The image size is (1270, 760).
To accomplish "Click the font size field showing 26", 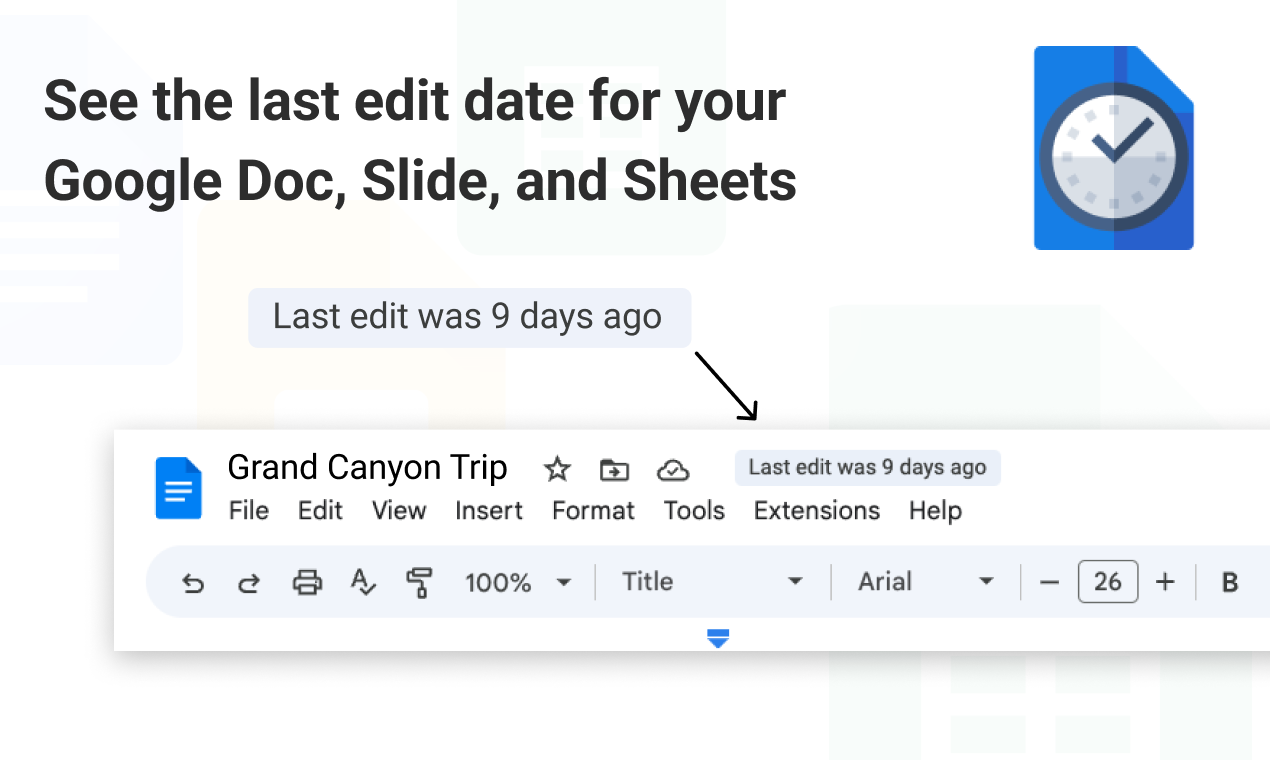I will [1108, 582].
